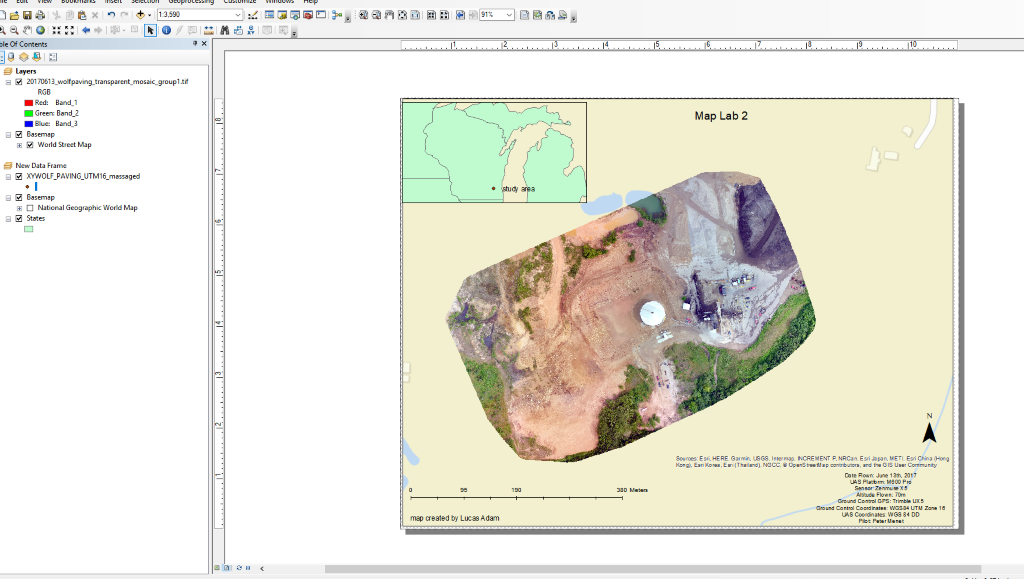
Task: Click Refresh button at bottom of layout
Action: click(239, 568)
